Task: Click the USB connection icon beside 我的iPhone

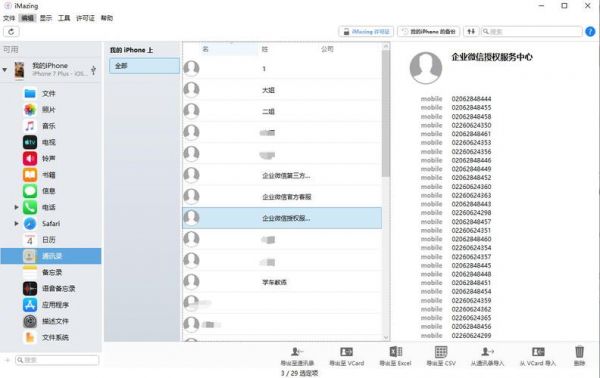Action: pyautogui.click(x=93, y=70)
